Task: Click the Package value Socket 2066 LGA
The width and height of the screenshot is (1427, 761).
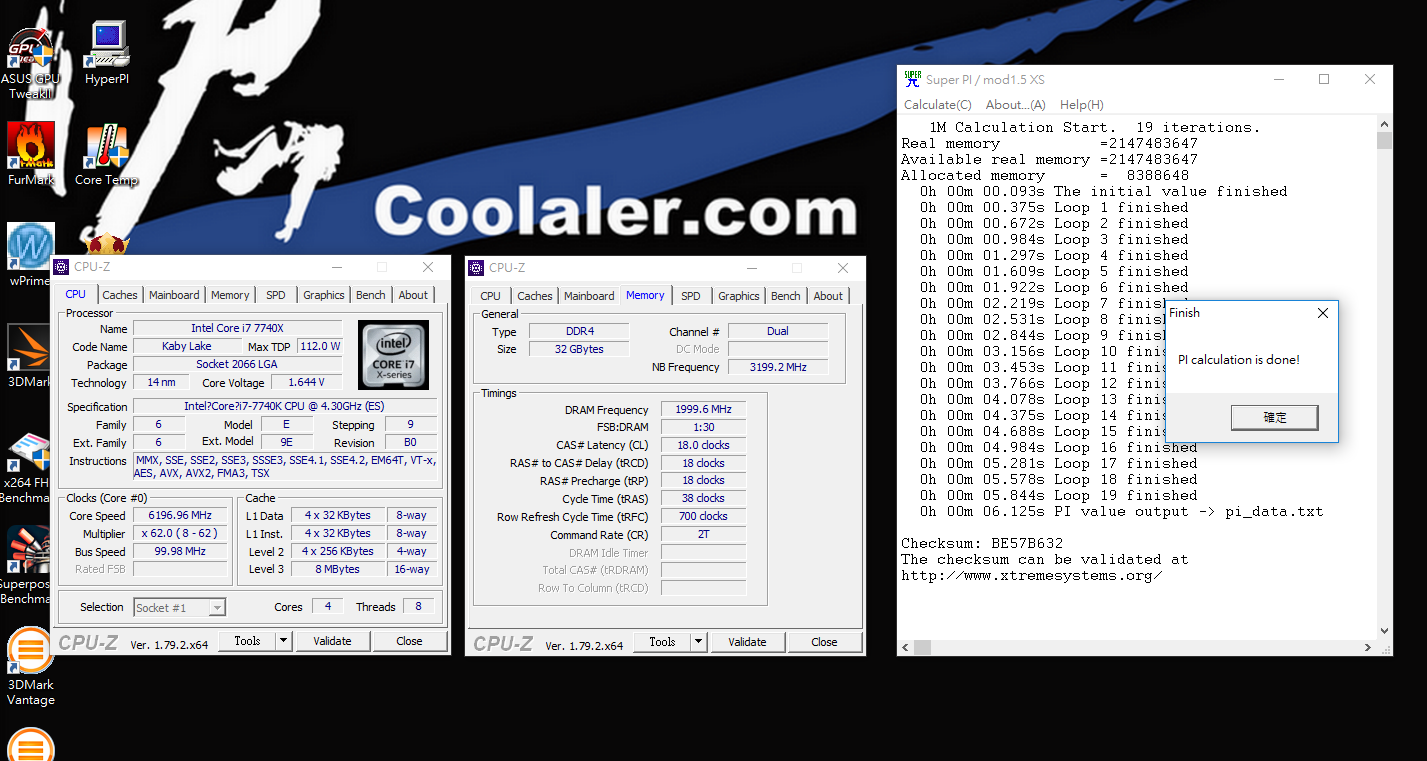Action: coord(237,364)
